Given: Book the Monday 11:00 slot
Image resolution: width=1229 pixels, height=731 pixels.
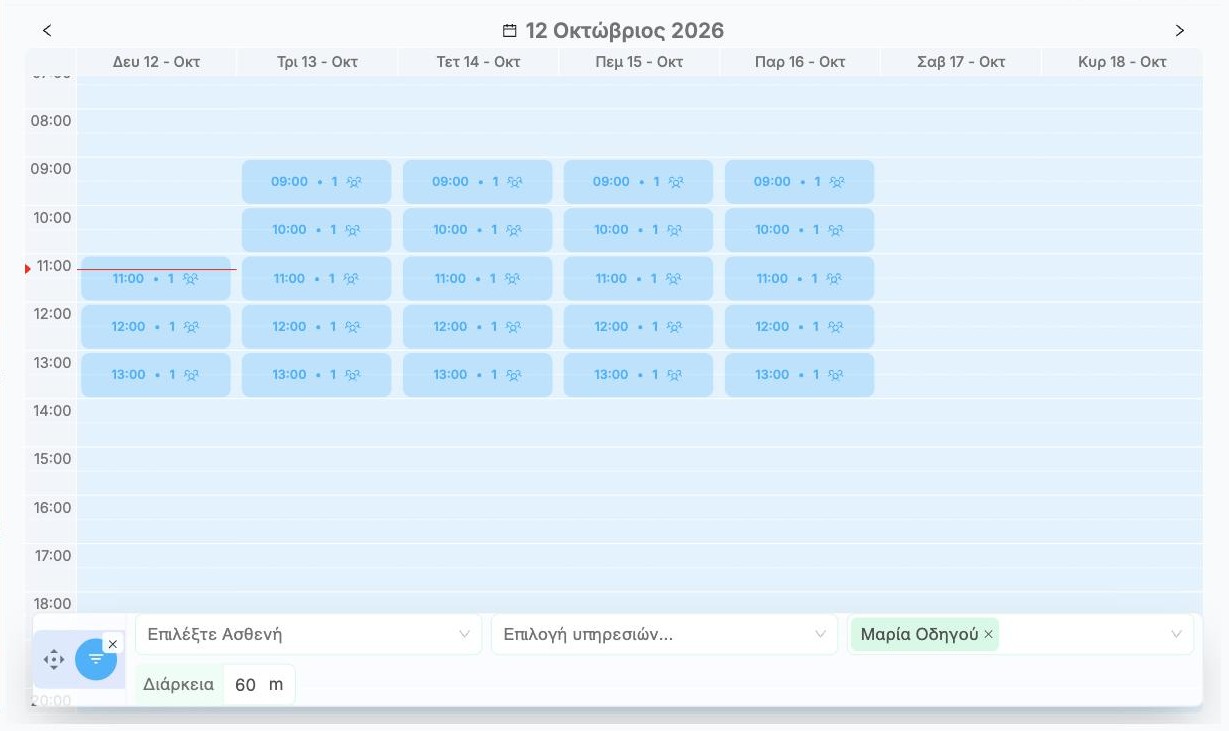Looking at the screenshot, I should 156,279.
